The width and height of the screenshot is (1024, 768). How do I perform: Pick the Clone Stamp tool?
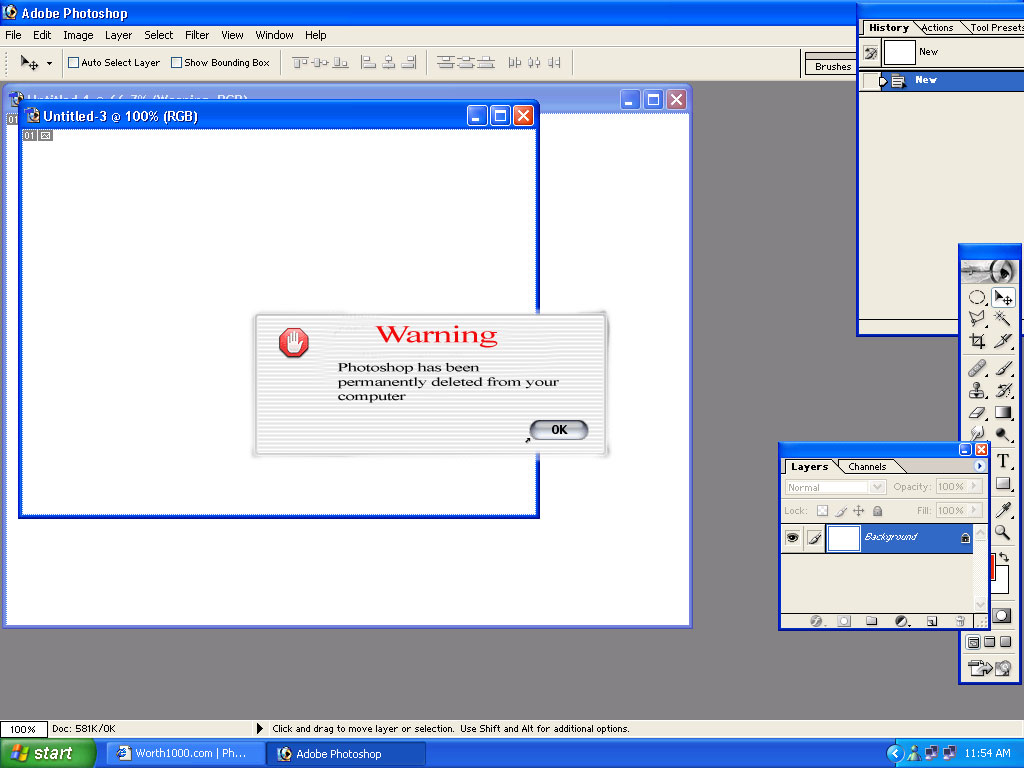[x=977, y=391]
